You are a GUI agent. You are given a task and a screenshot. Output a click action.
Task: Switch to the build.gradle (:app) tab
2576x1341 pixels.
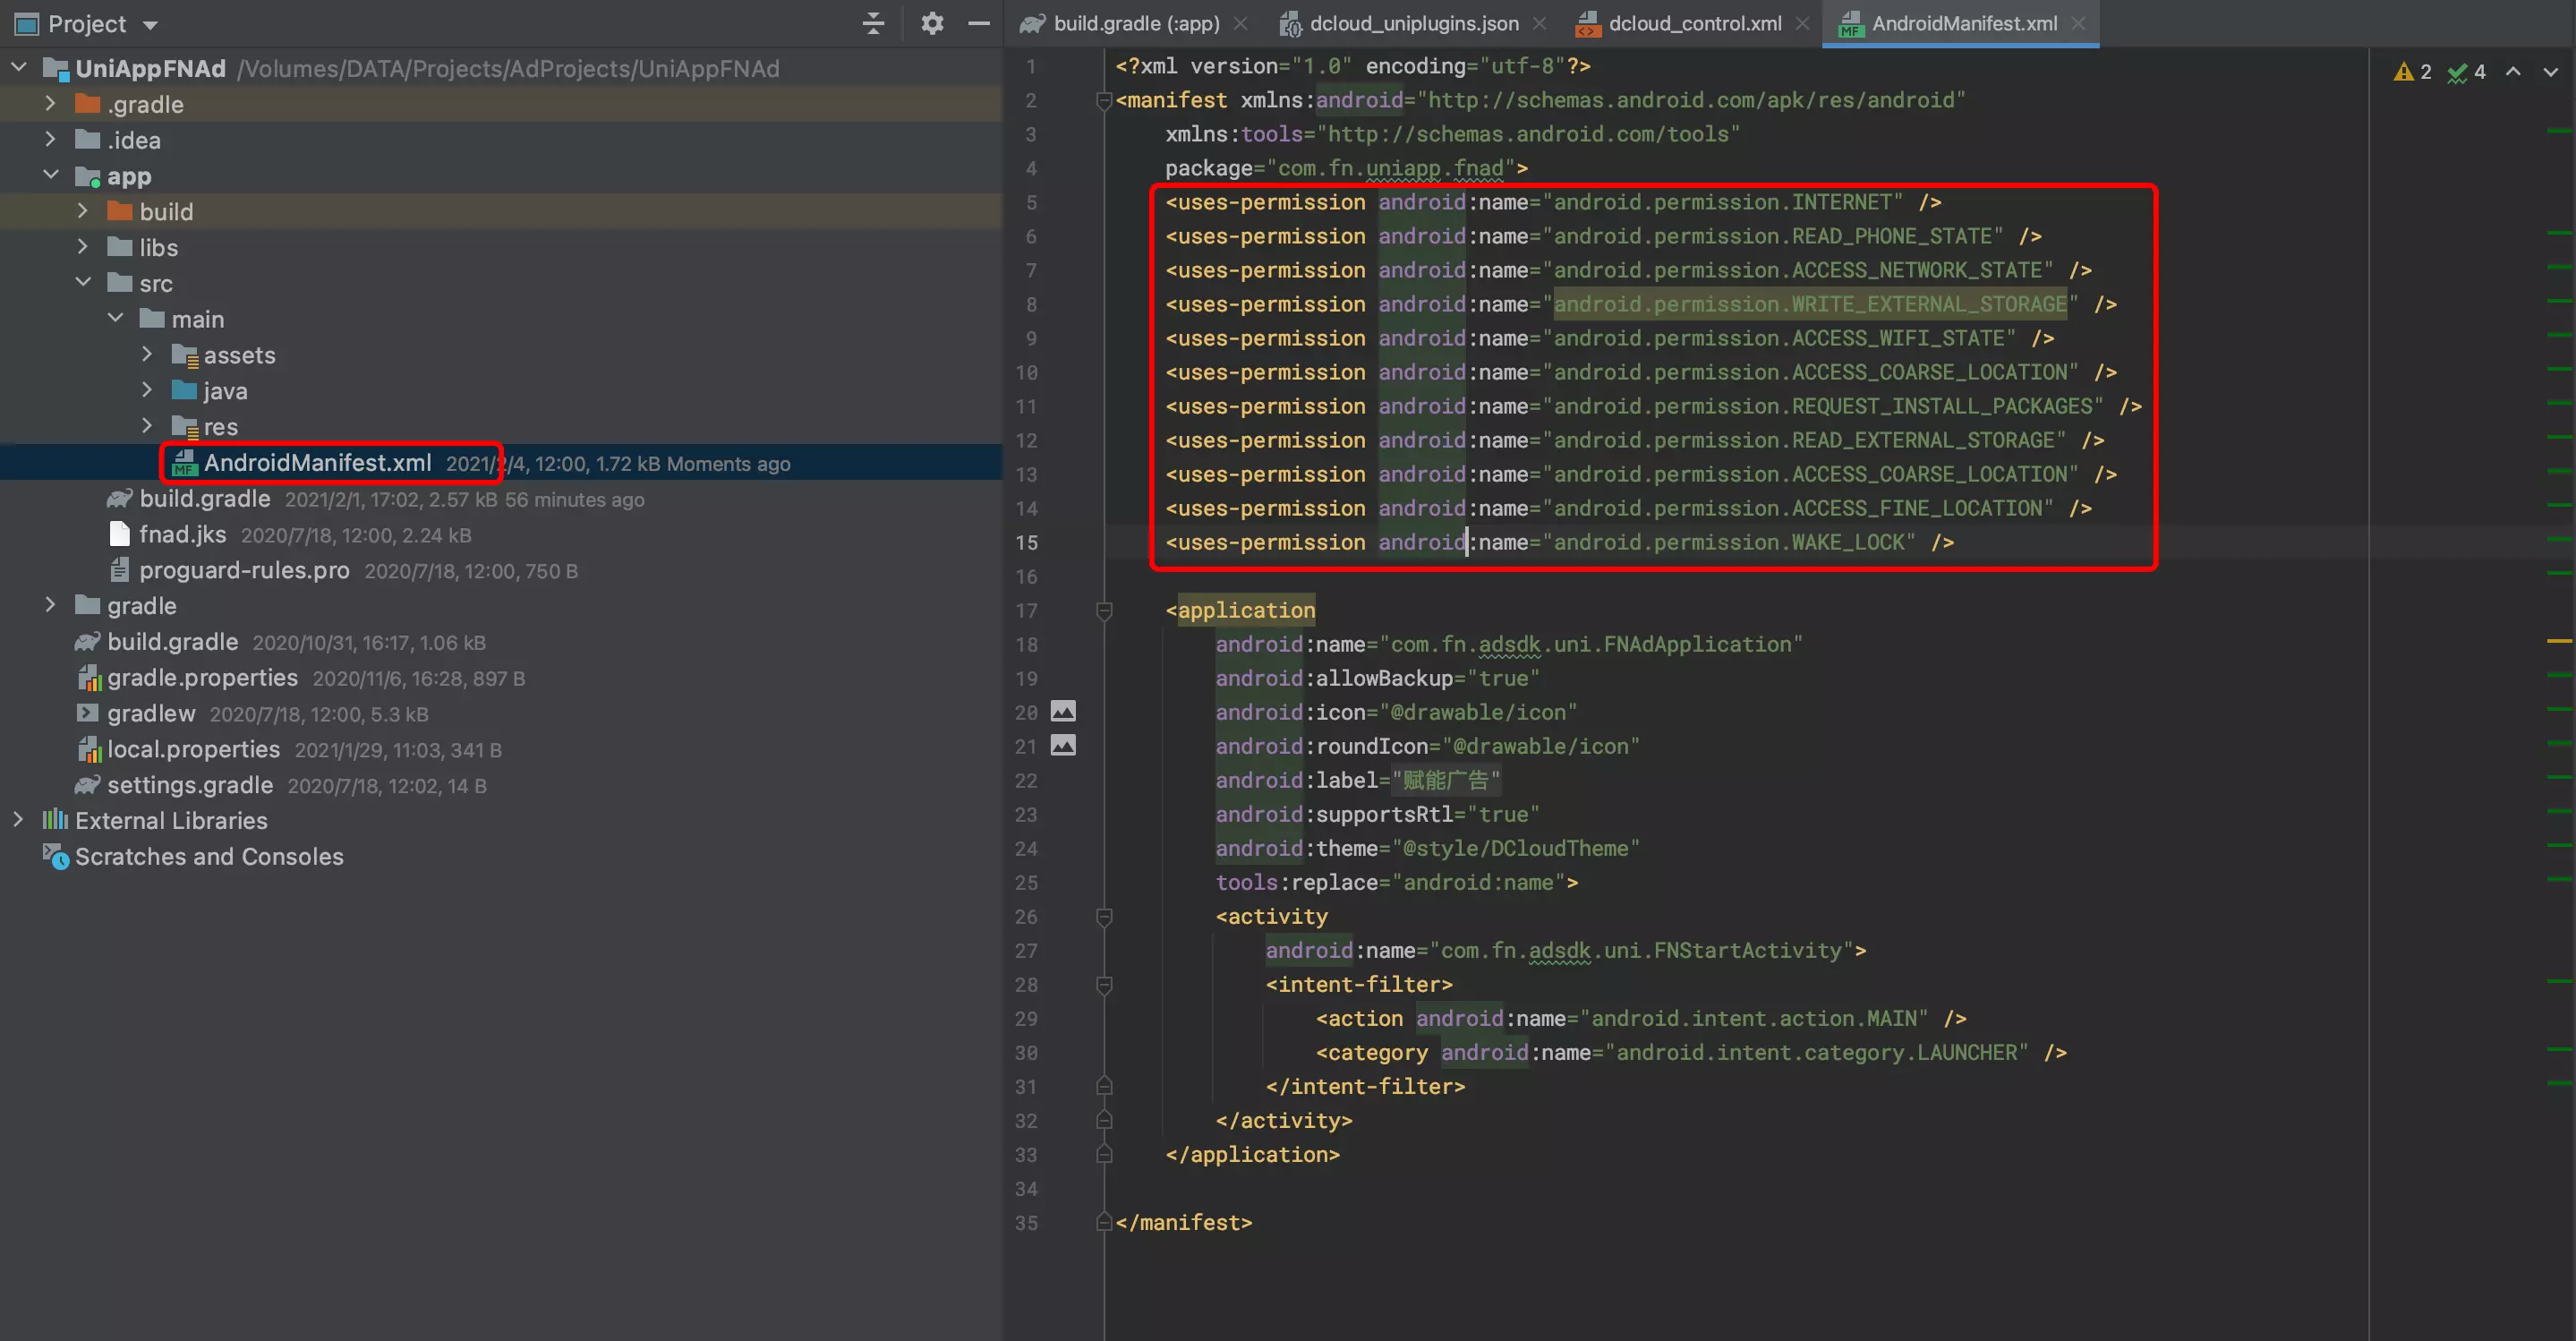[x=1135, y=23]
